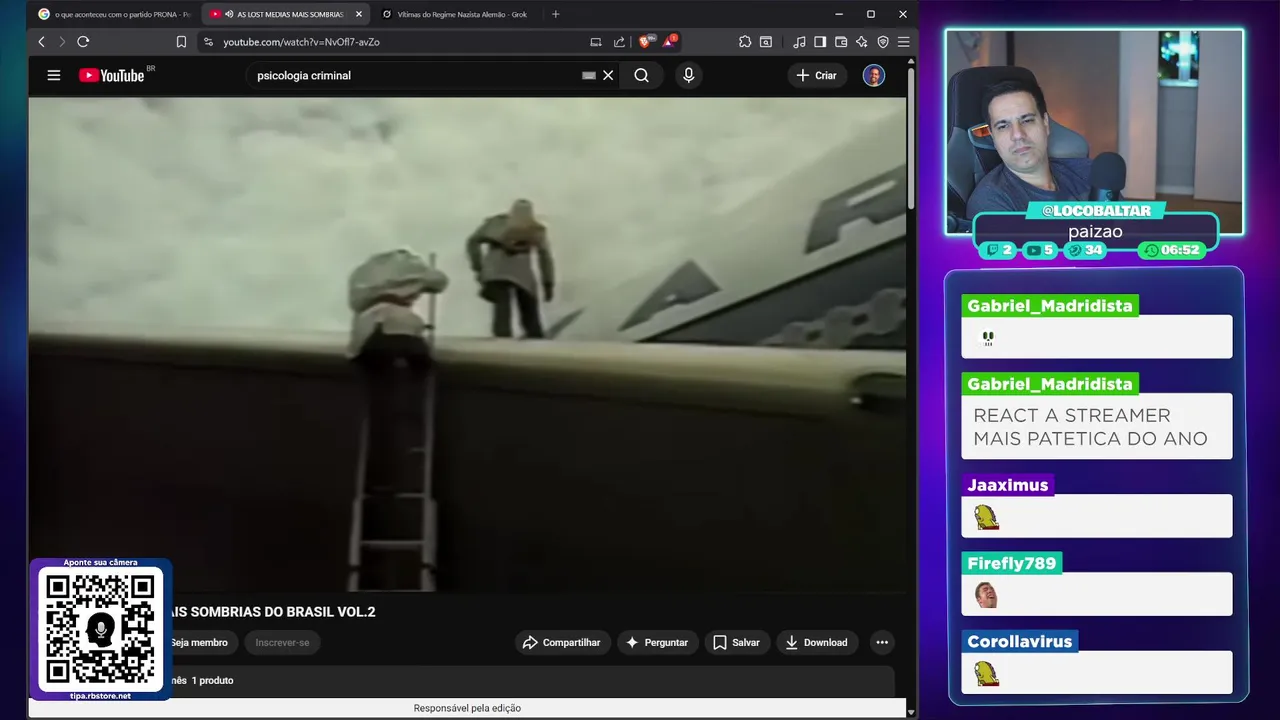This screenshot has width=1280, height=720.
Task: Open Brave VPN shield icon
Action: [883, 42]
